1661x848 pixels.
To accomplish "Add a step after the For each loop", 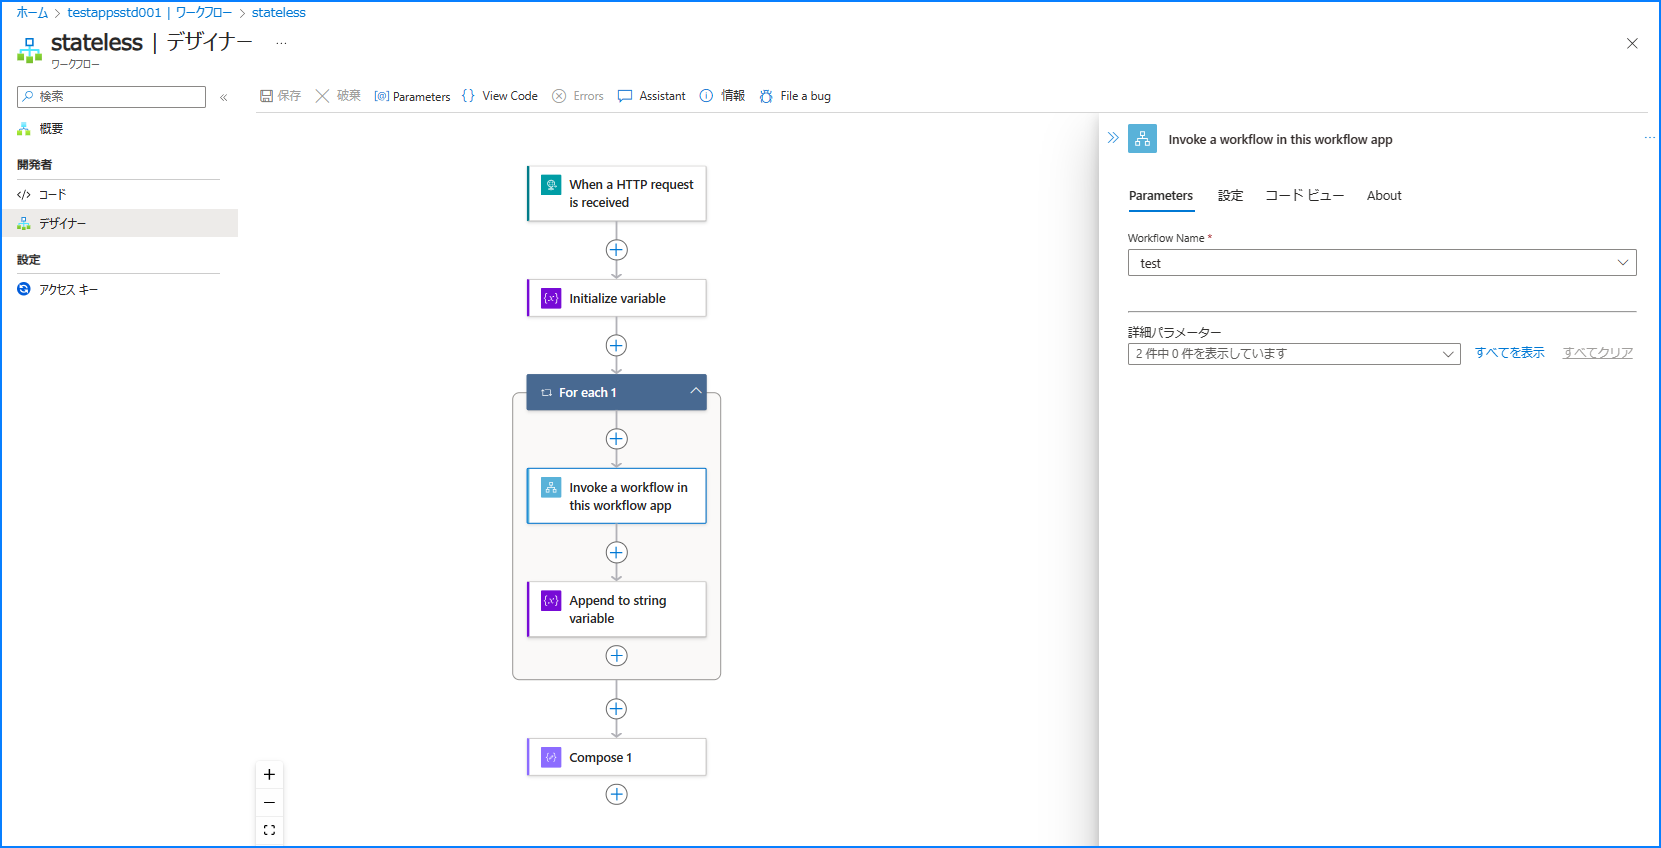I will 617,709.
